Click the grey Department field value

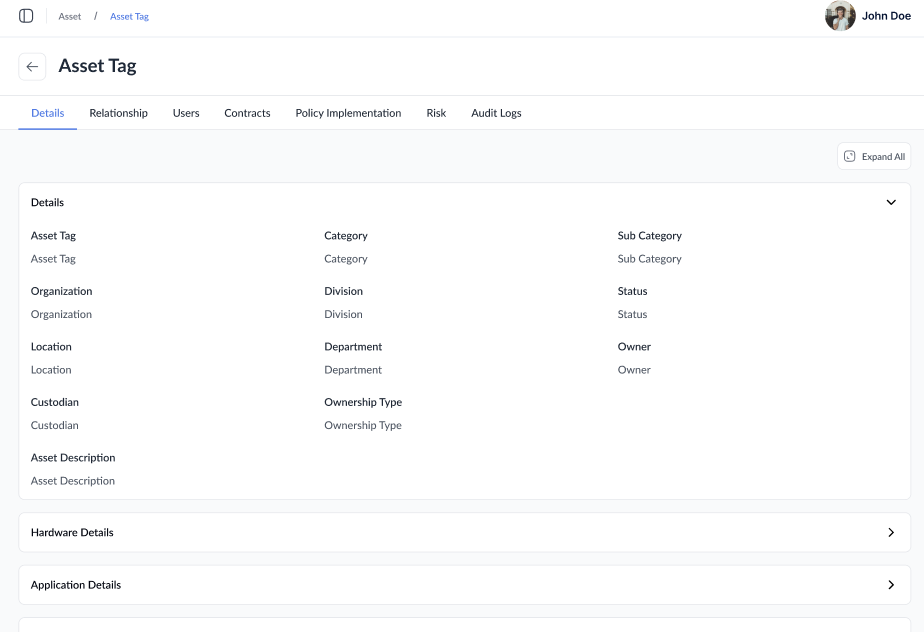pyautogui.click(x=353, y=370)
